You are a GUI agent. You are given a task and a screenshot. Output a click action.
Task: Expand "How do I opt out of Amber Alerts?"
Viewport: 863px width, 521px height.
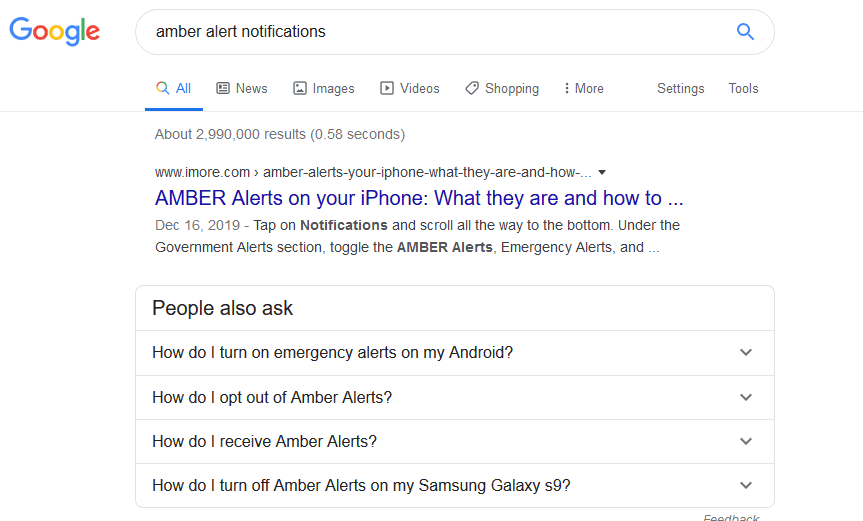tap(745, 397)
